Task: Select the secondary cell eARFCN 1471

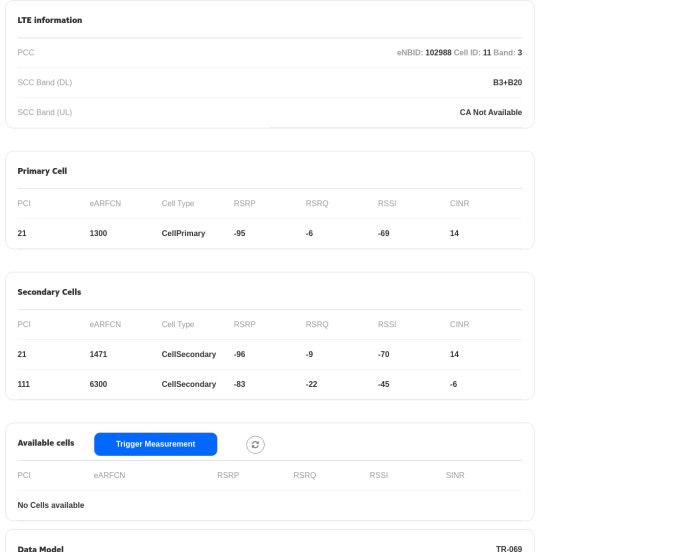Action: (98, 354)
